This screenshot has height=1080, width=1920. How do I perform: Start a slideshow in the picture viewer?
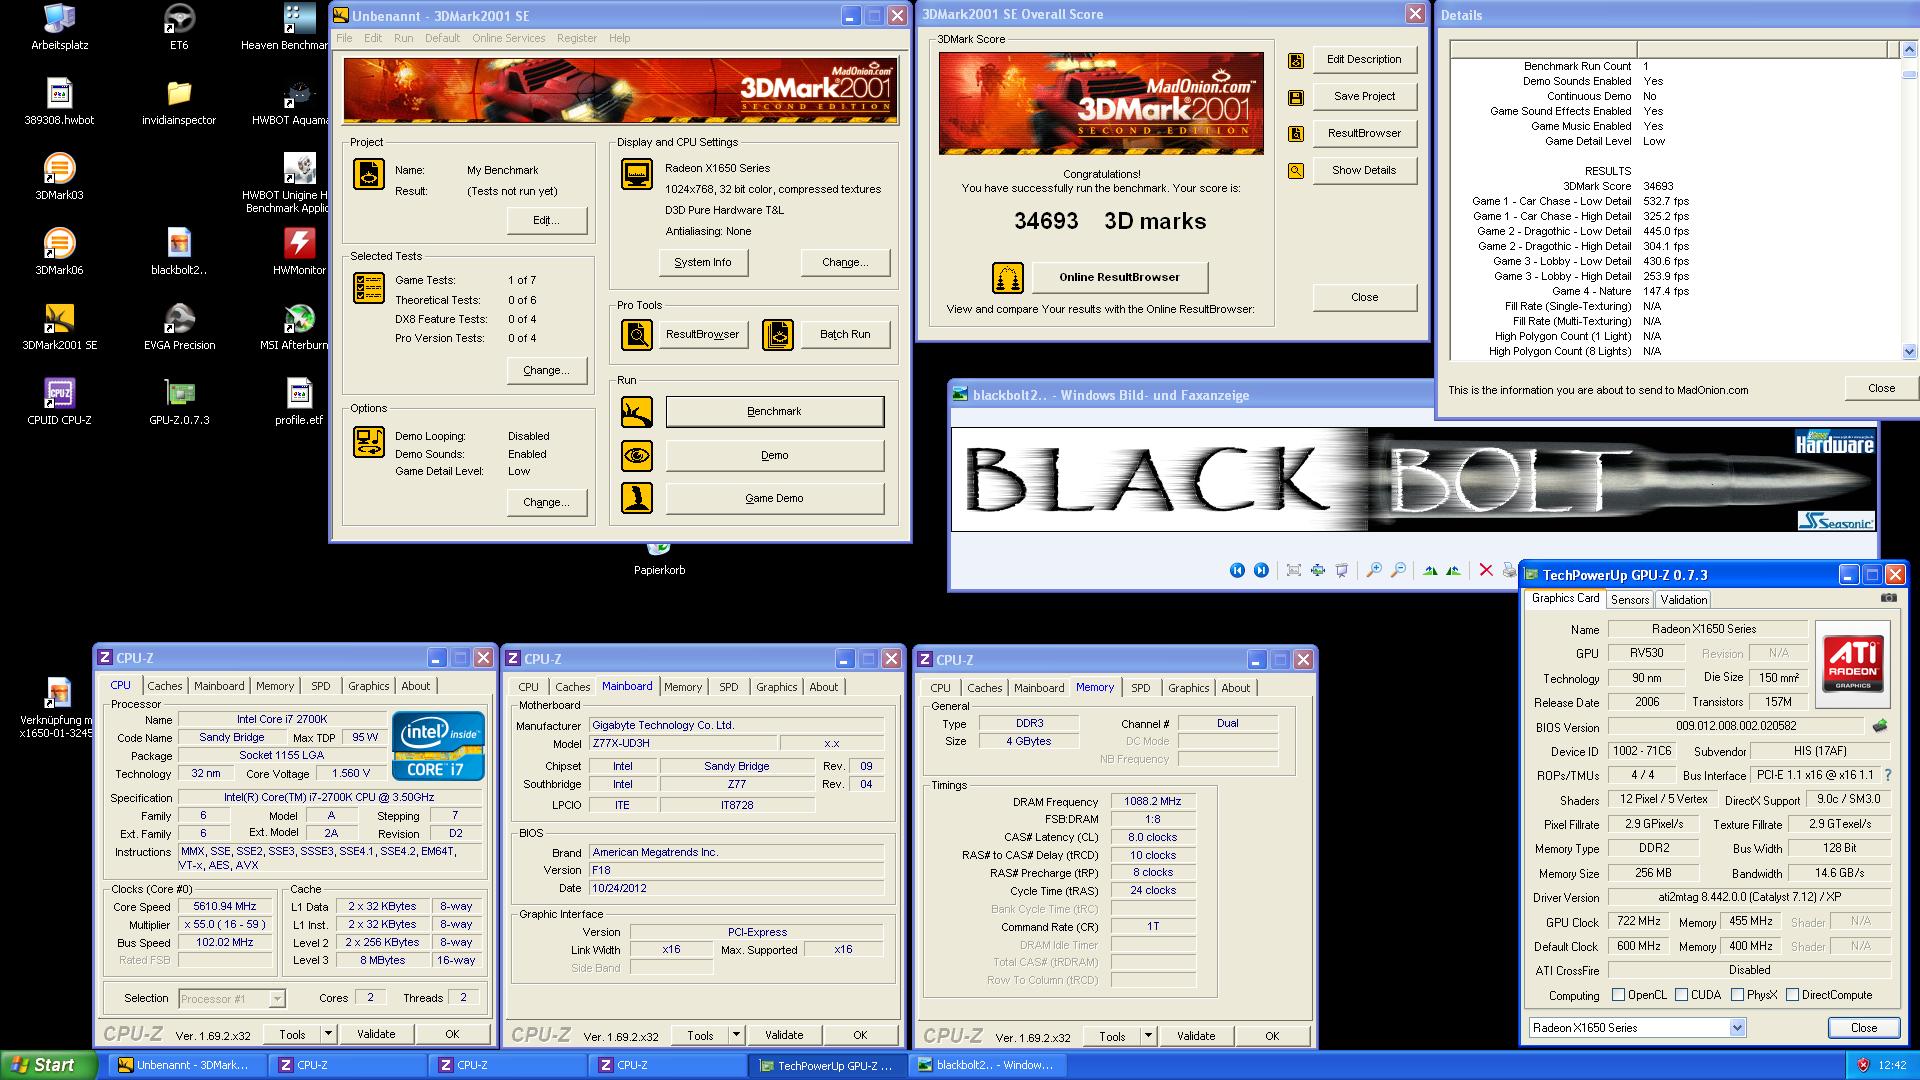click(1342, 570)
